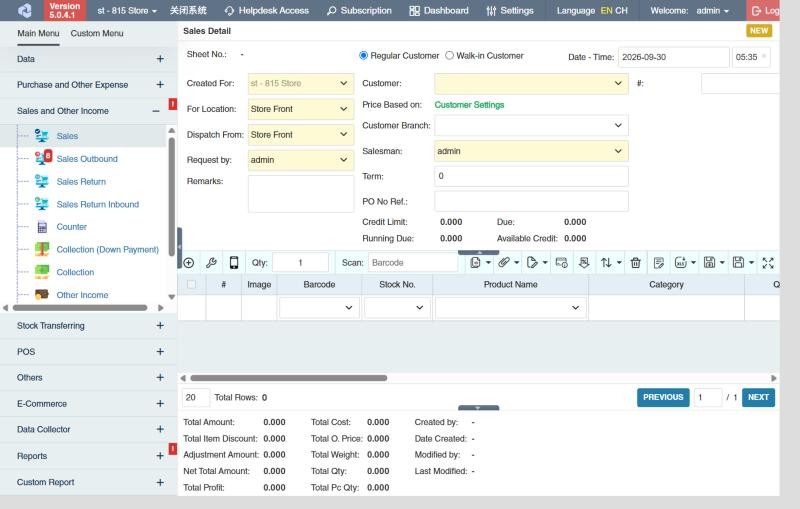Screen dimensions: 800x509
Task: Open the admin user menu
Action: tap(713, 10)
